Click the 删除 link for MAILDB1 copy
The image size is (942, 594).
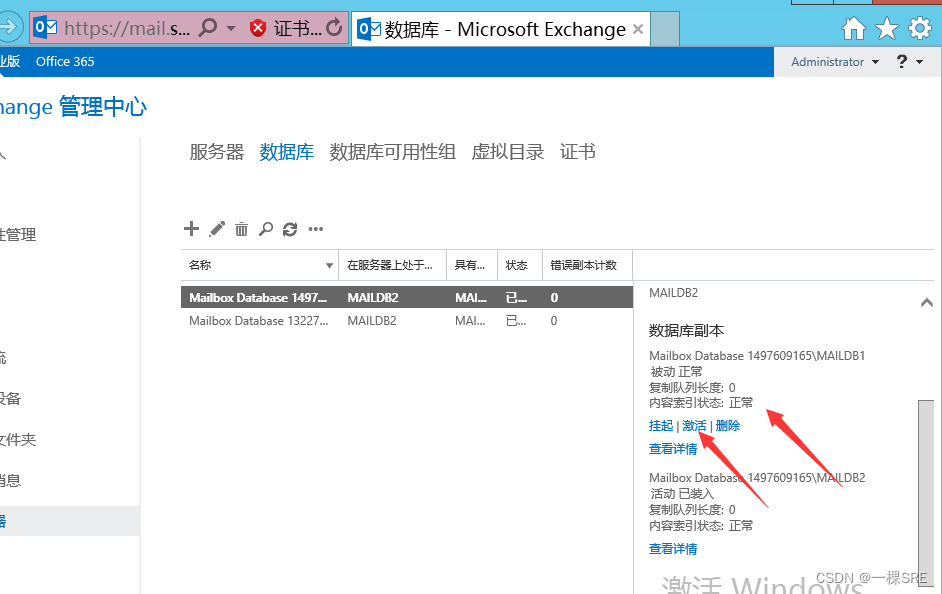coord(728,426)
